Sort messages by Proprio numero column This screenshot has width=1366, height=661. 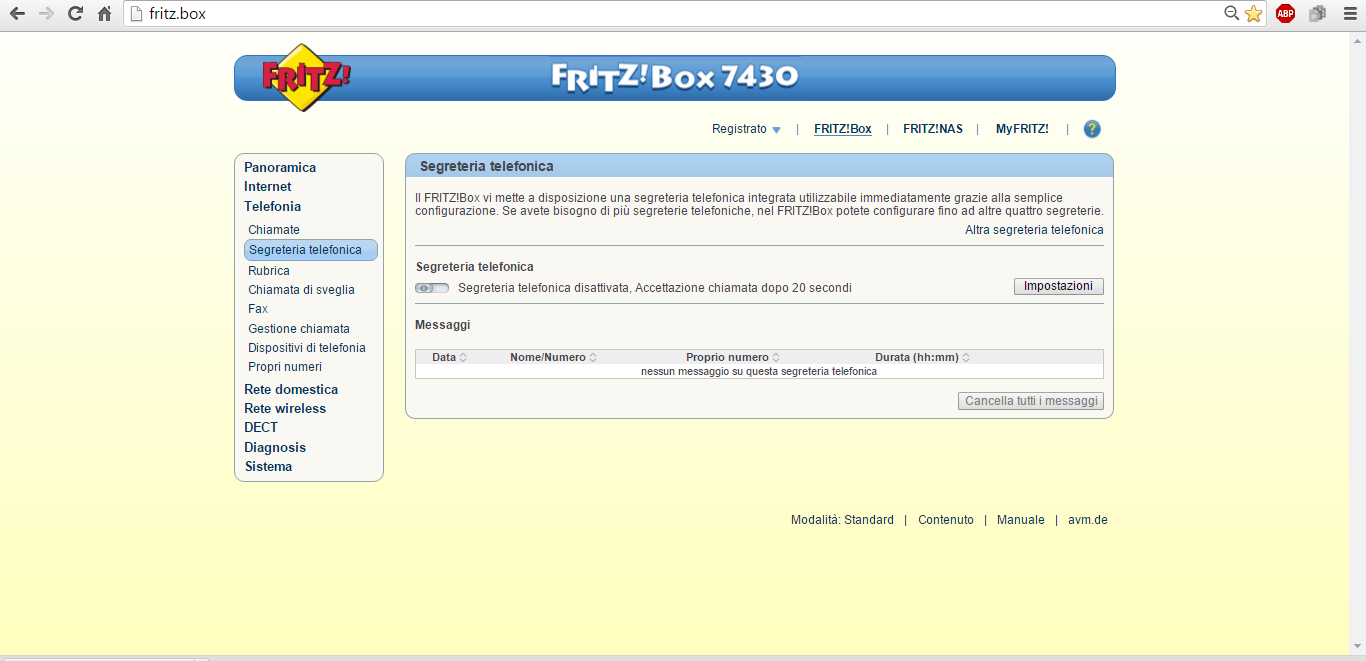733,357
